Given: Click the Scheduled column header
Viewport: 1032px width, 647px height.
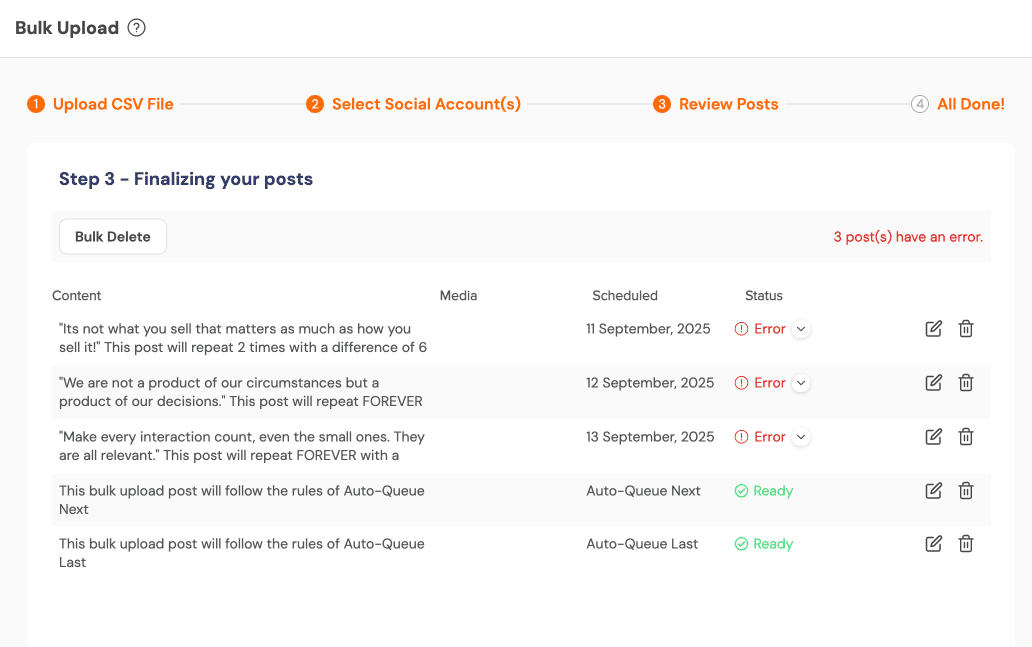Looking at the screenshot, I should tap(624, 295).
